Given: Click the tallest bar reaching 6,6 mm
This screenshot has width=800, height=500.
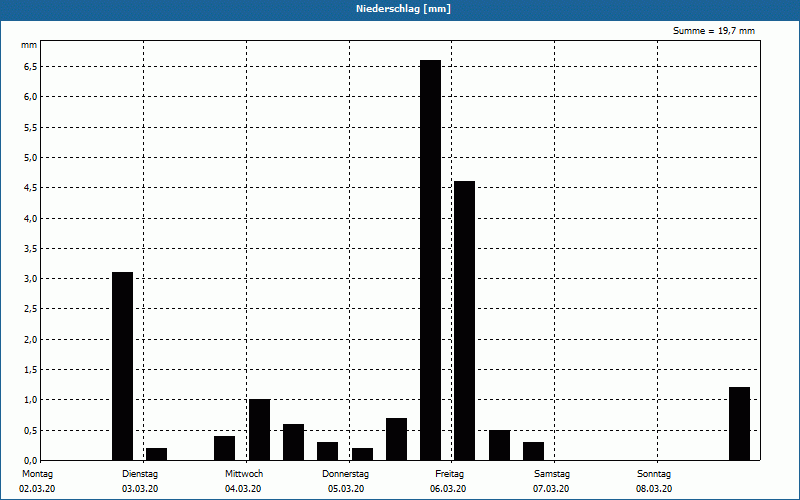Looking at the screenshot, I should click(x=431, y=260).
